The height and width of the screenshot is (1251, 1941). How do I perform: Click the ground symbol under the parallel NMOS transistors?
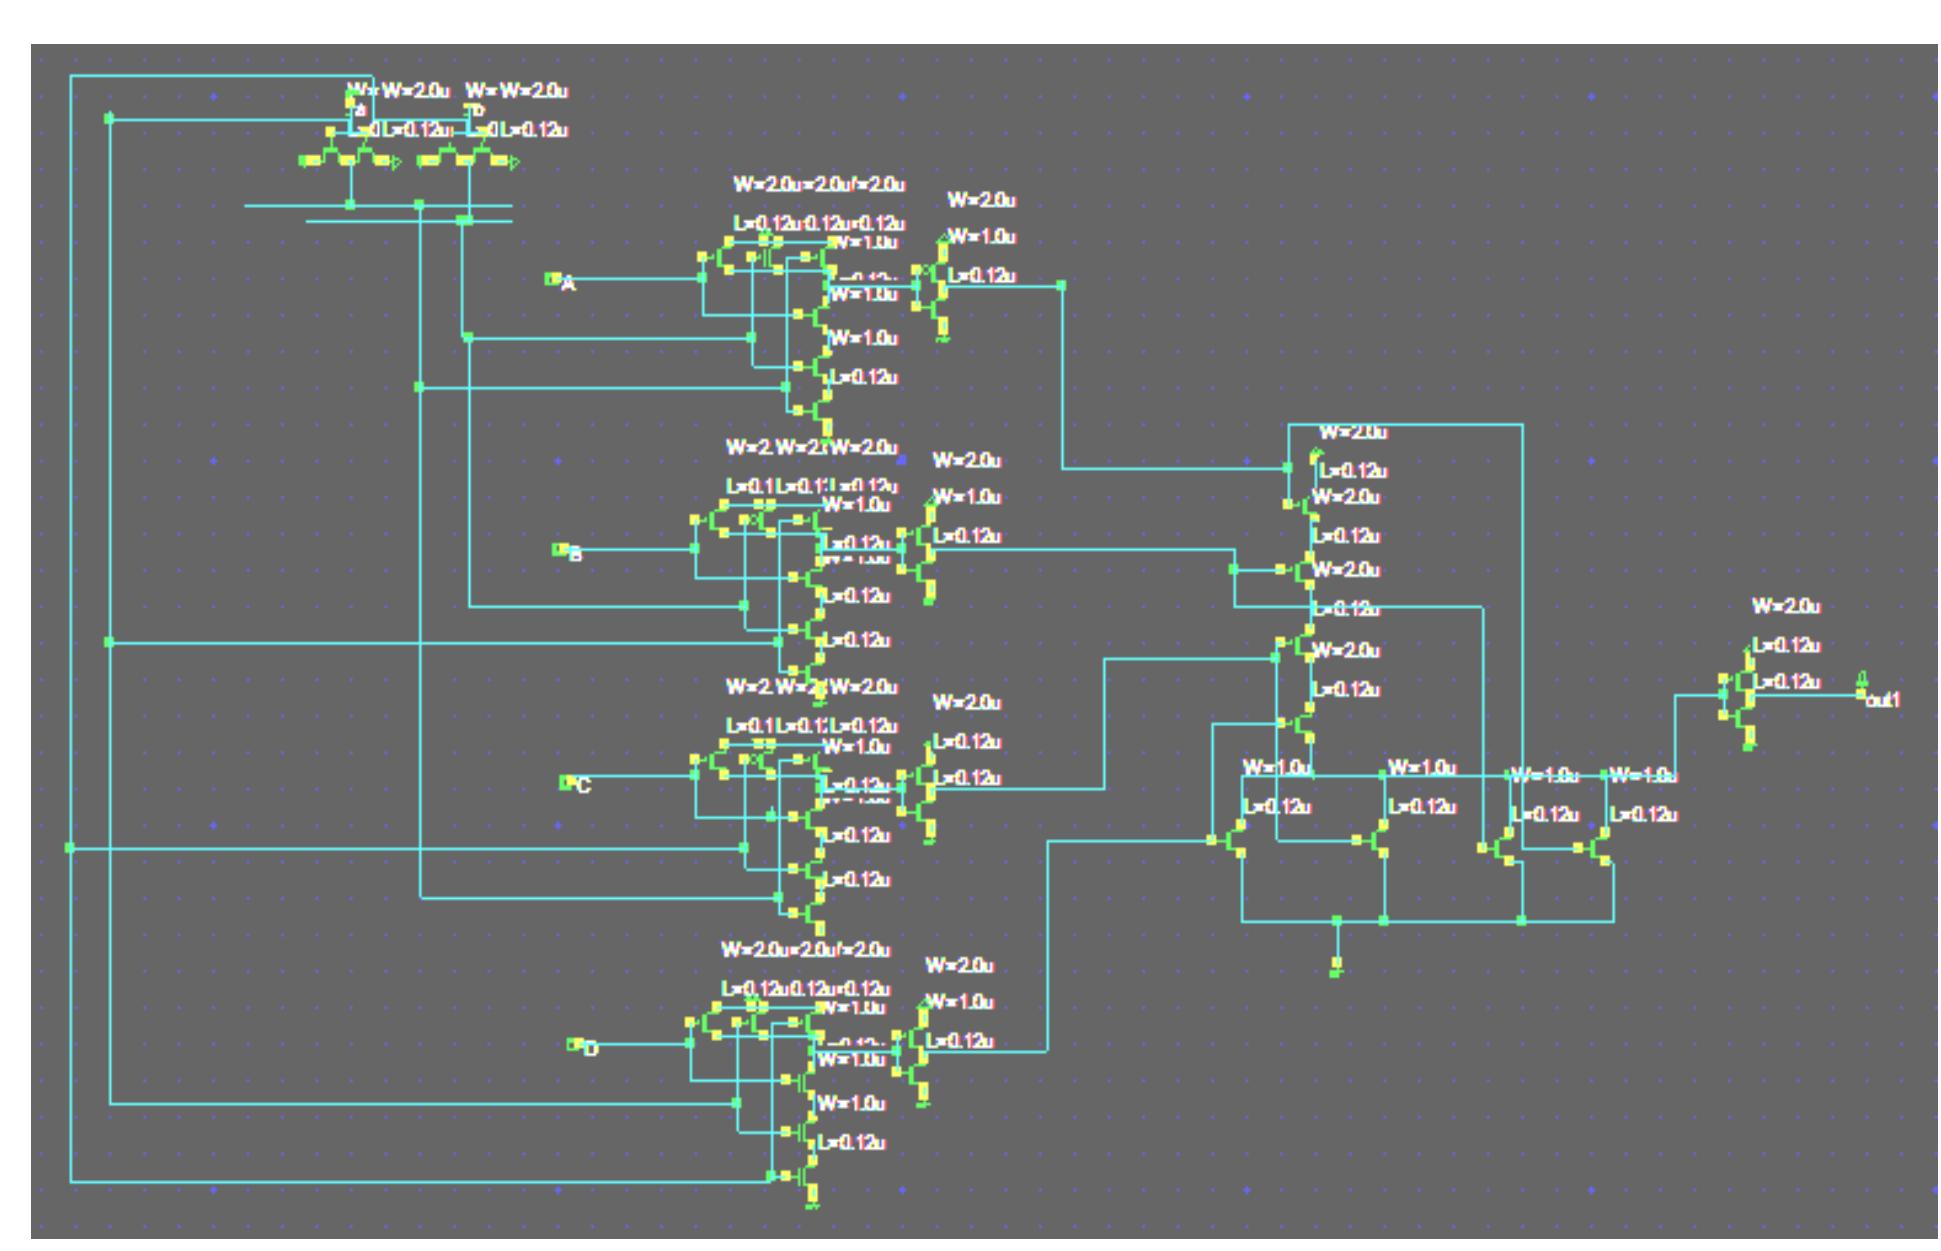pyautogui.click(x=1336, y=966)
